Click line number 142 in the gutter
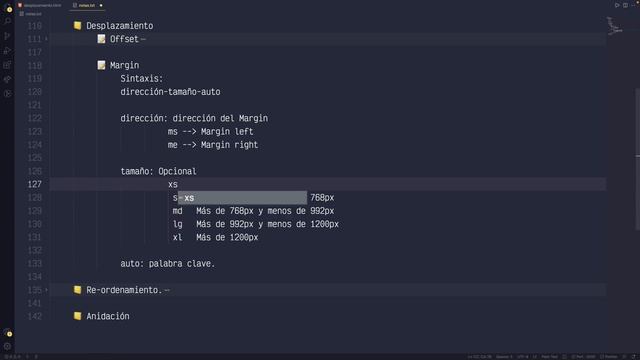The image size is (640, 360). pyautogui.click(x=35, y=316)
